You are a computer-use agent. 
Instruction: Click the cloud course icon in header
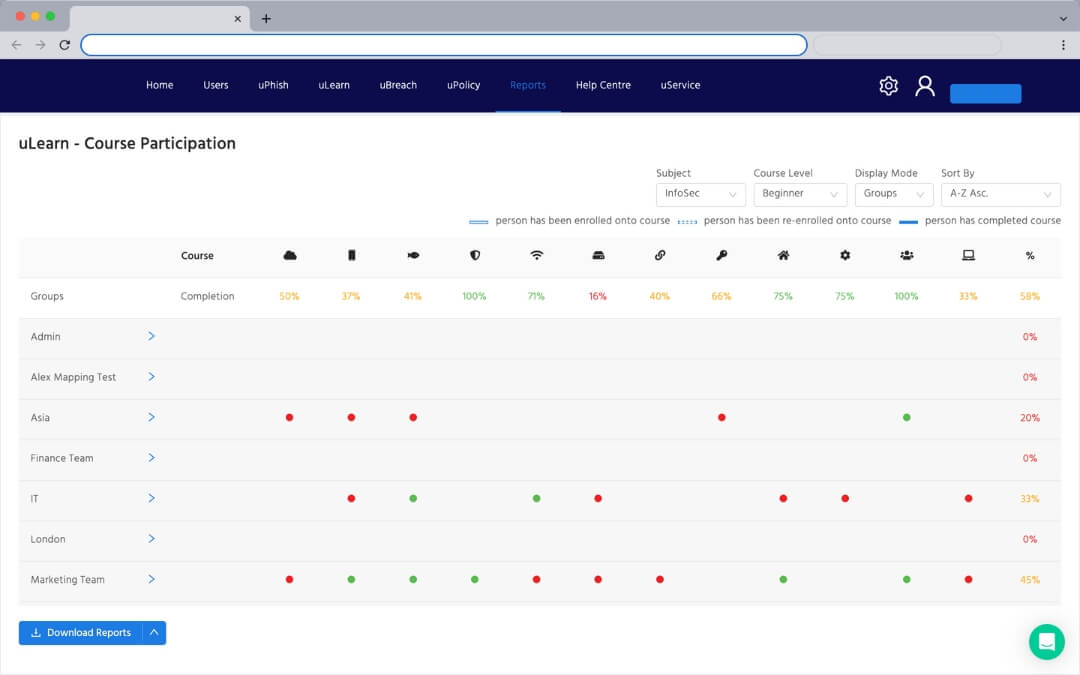290,256
